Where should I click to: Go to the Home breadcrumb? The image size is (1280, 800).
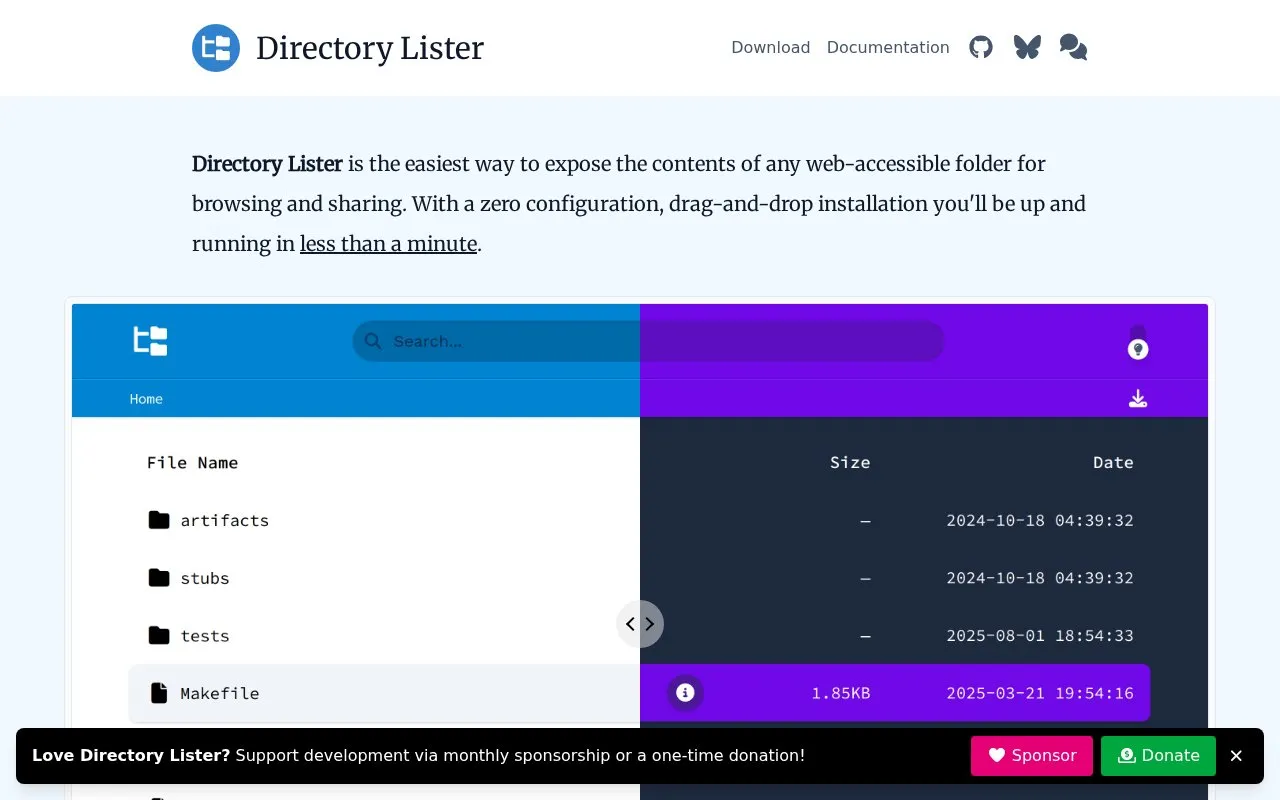(146, 399)
